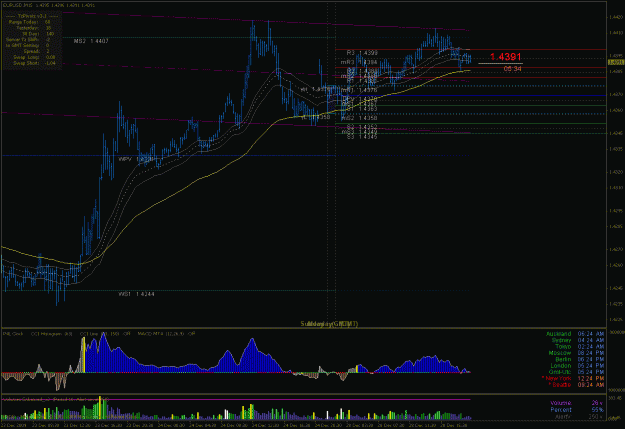625x429 pixels.
Task: Click the Volume readout in volume panel
Action: point(576,403)
